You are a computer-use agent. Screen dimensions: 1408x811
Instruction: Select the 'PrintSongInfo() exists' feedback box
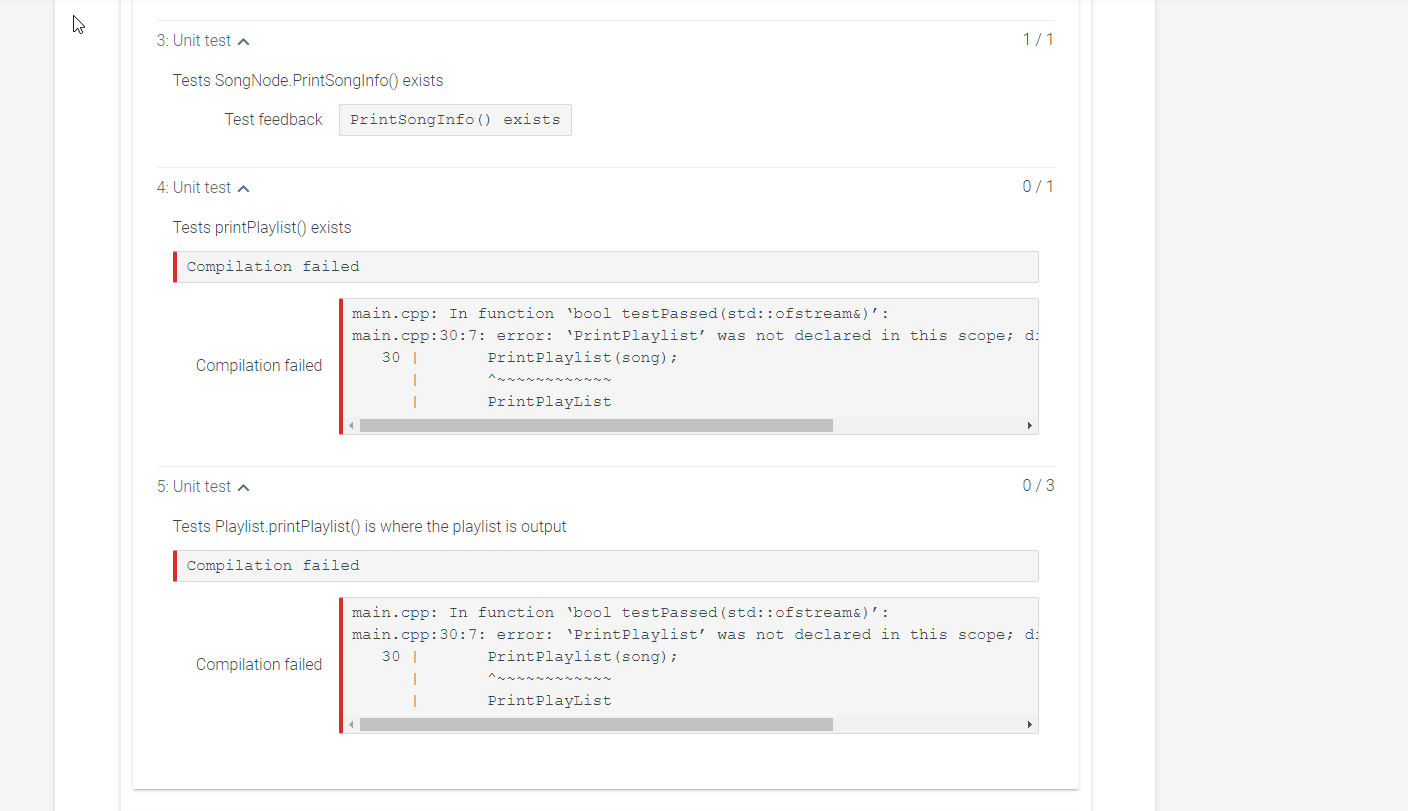pos(455,119)
